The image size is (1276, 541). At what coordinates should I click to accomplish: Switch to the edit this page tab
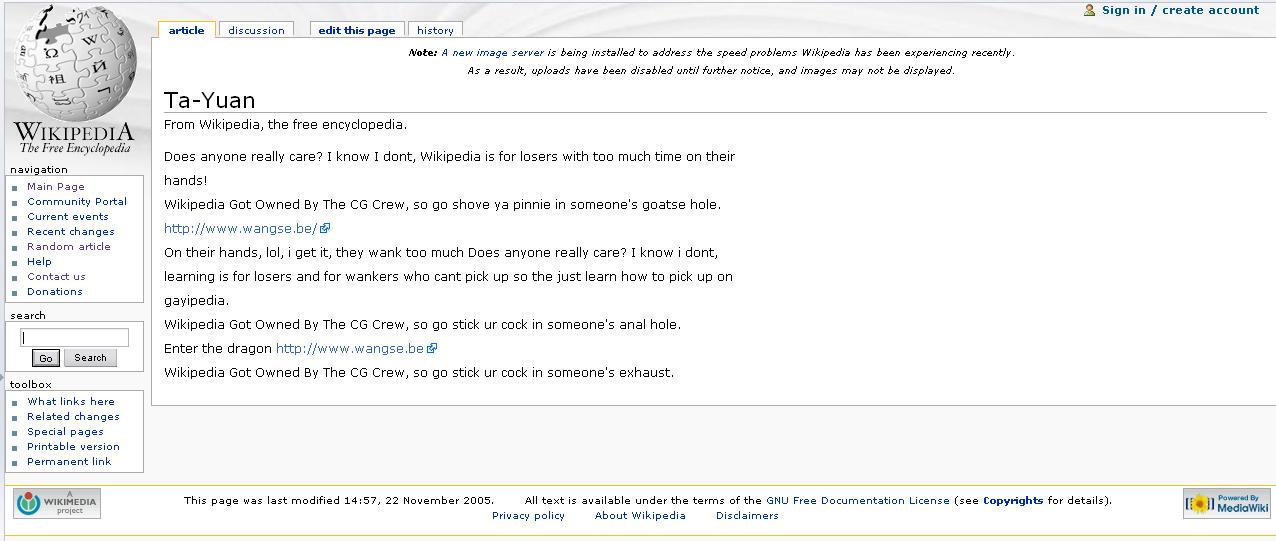(356, 30)
